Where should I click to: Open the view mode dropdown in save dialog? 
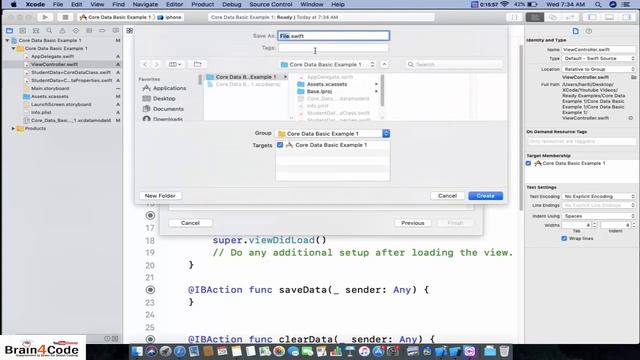(x=175, y=64)
